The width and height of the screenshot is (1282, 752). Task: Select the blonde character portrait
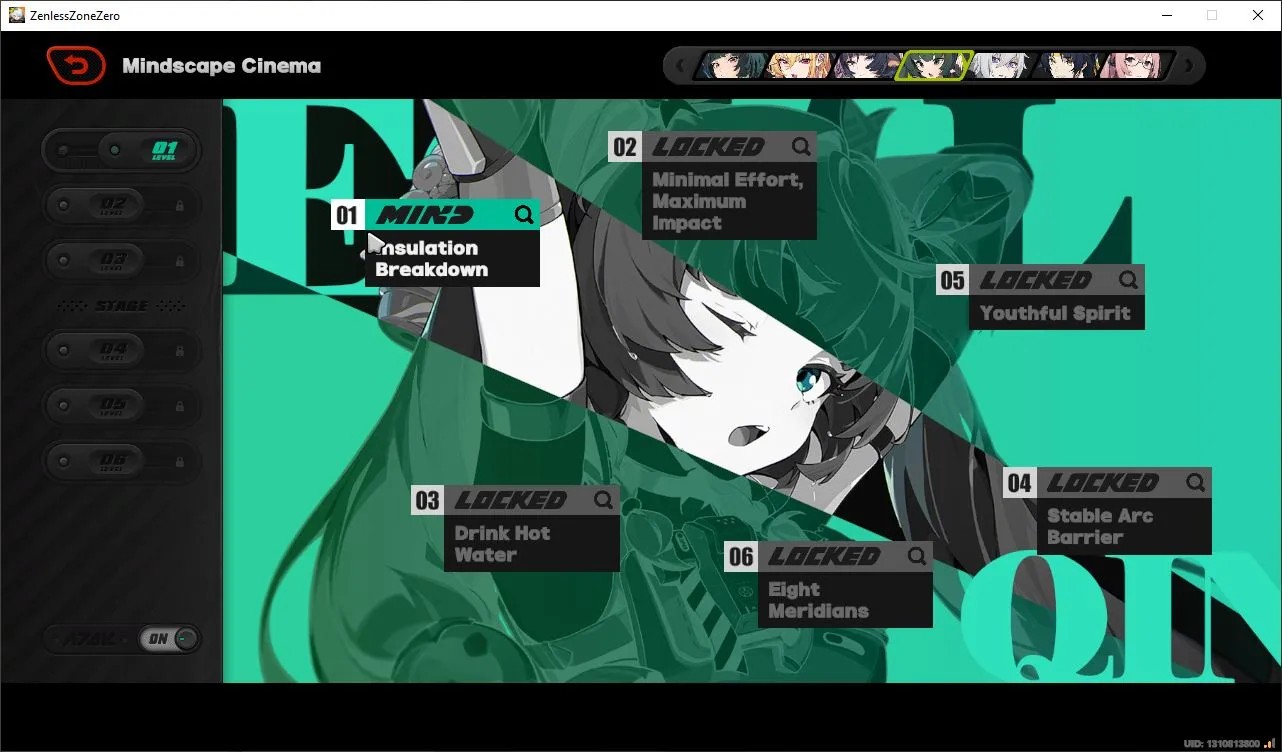798,66
